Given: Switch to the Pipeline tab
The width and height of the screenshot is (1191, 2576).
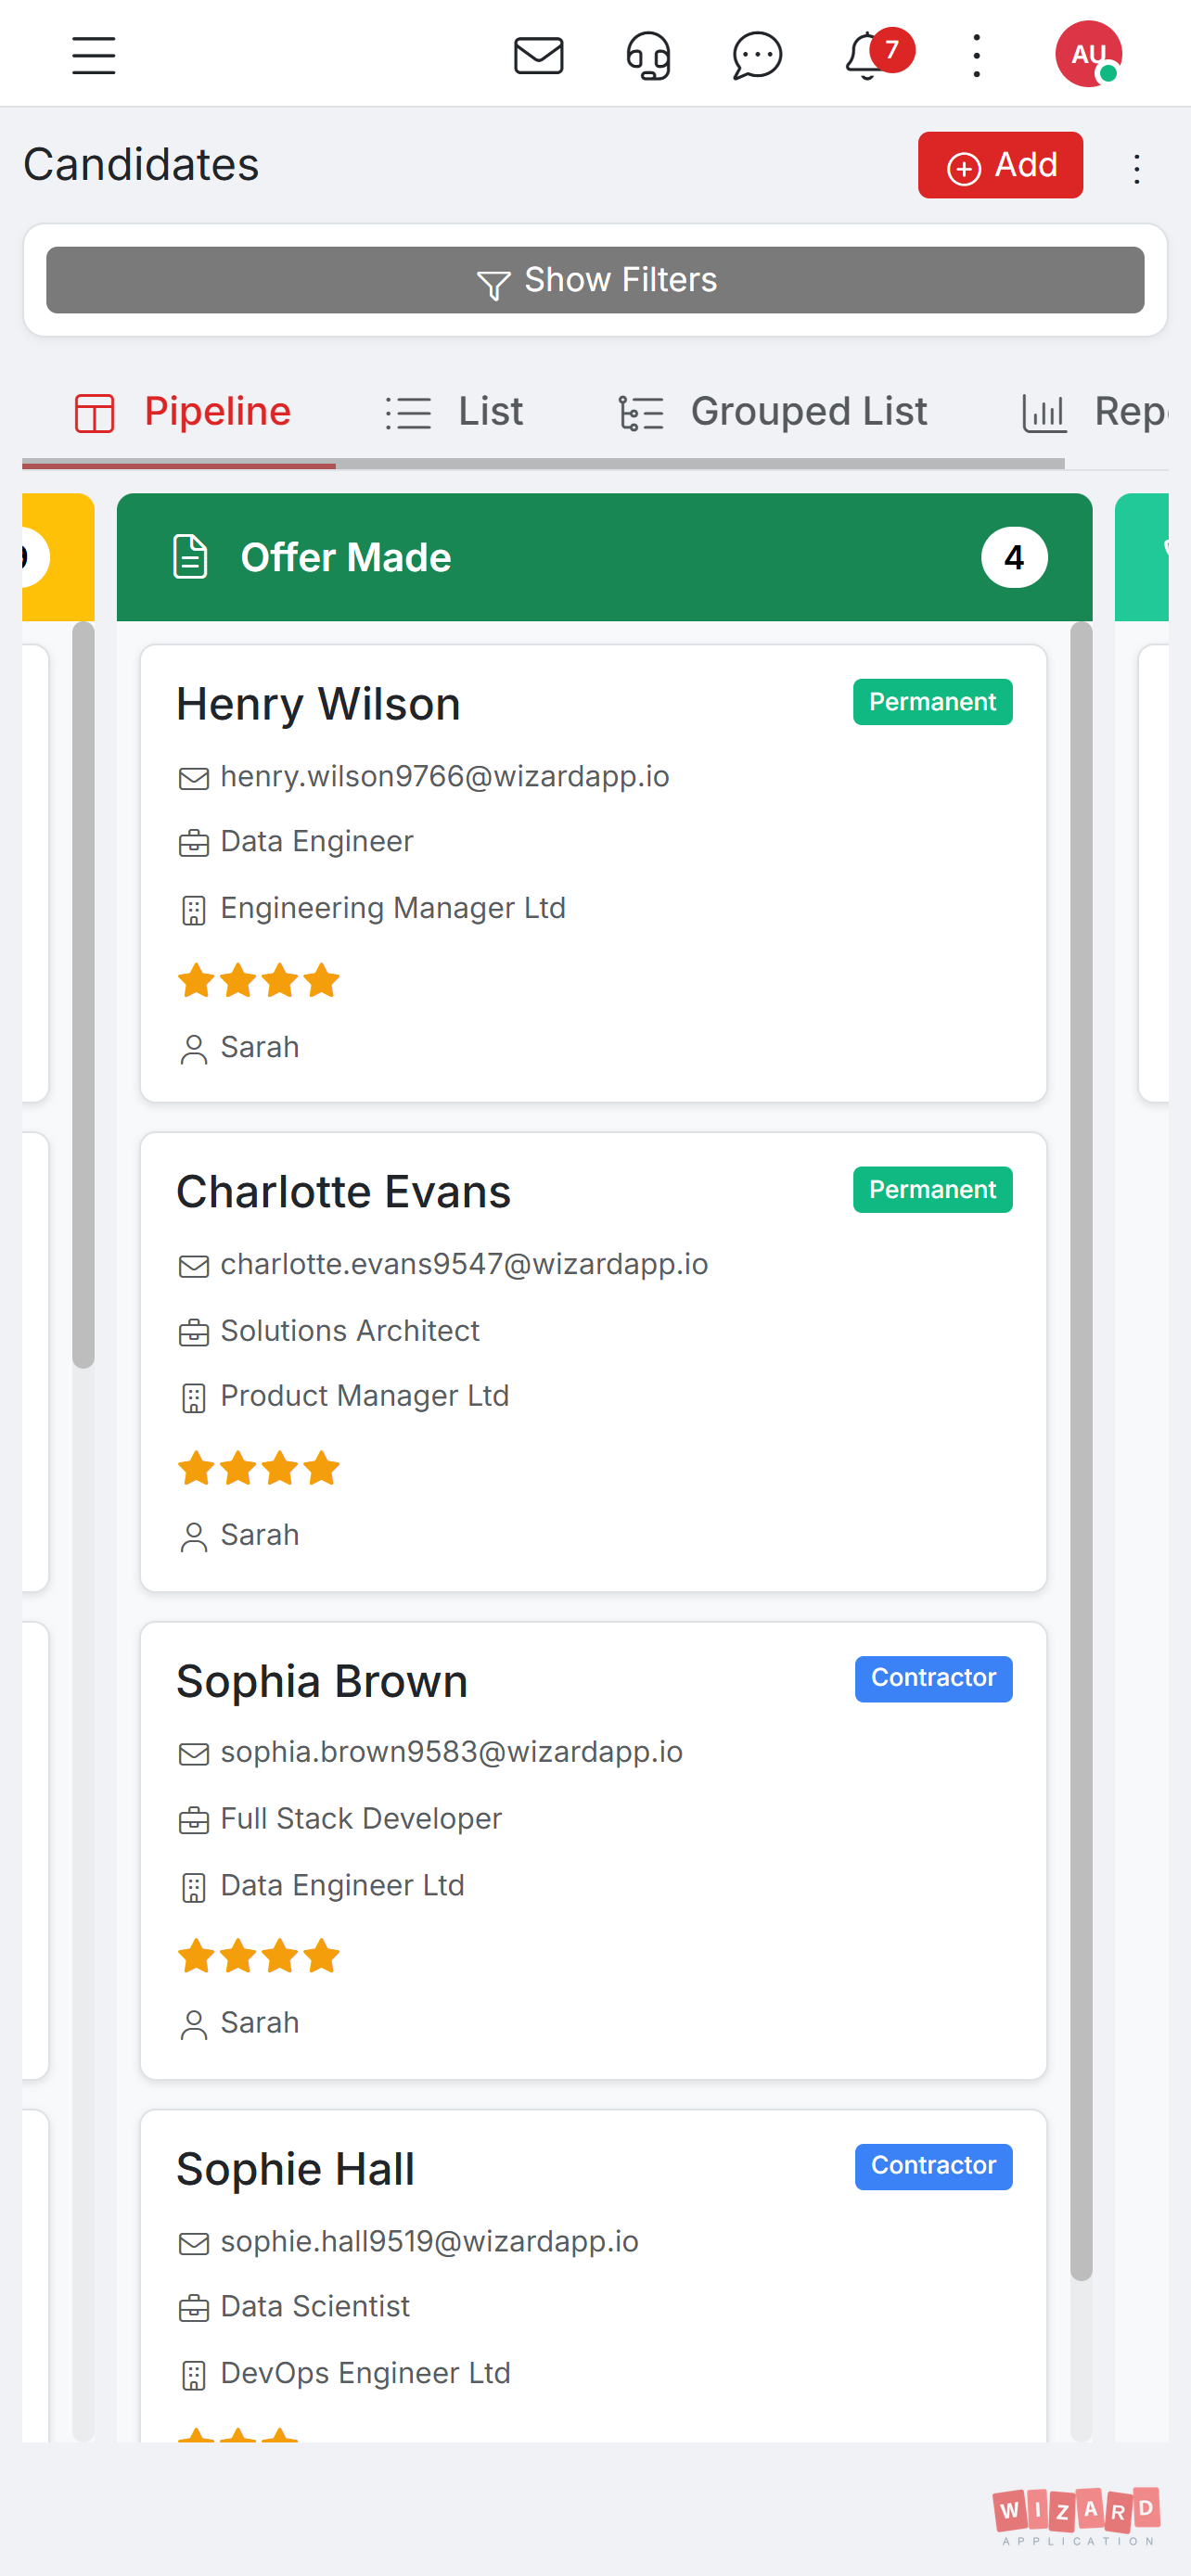Looking at the screenshot, I should point(181,412).
